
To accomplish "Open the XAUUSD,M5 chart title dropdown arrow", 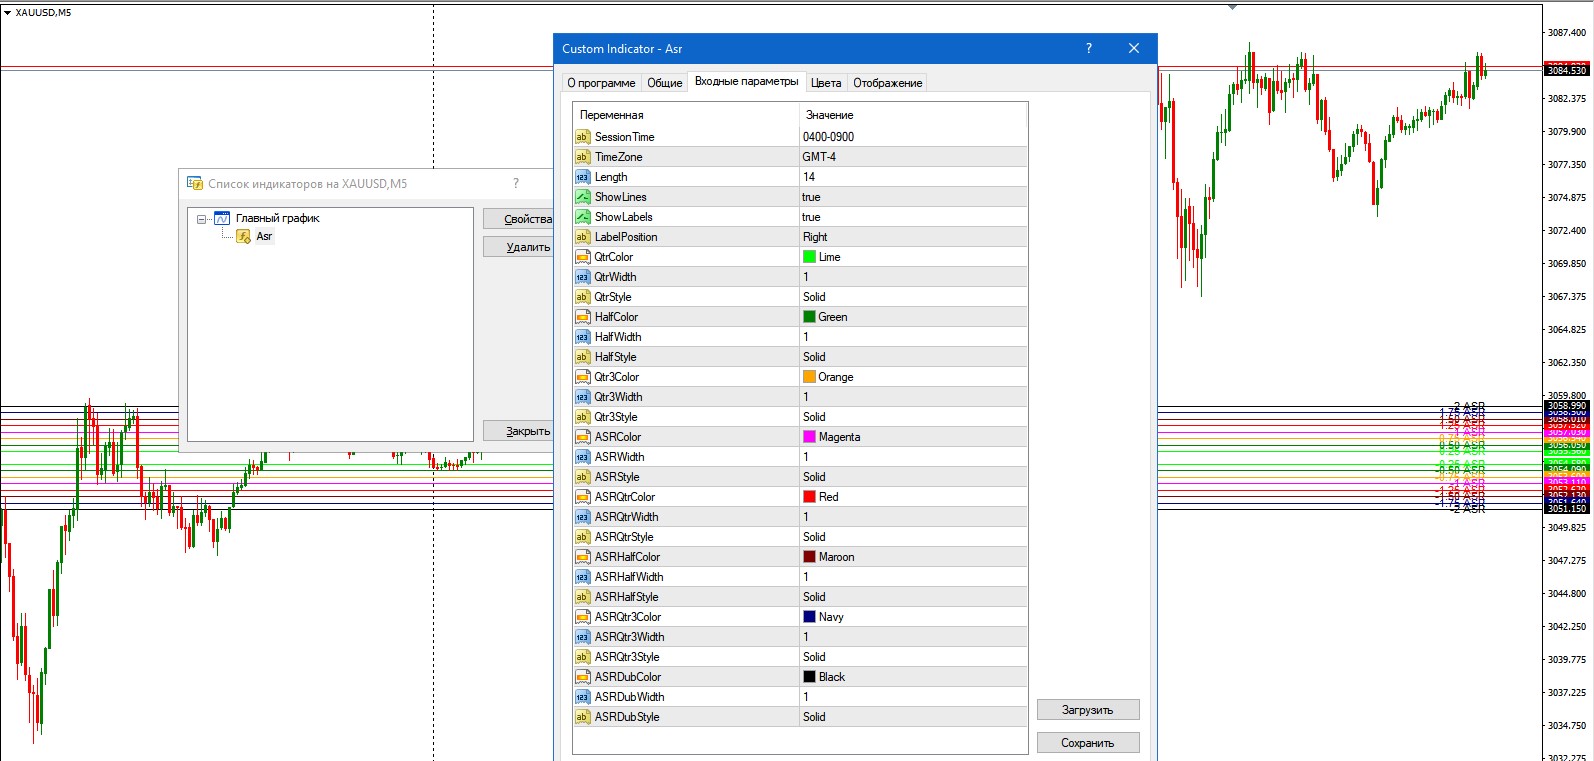I will [7, 13].
